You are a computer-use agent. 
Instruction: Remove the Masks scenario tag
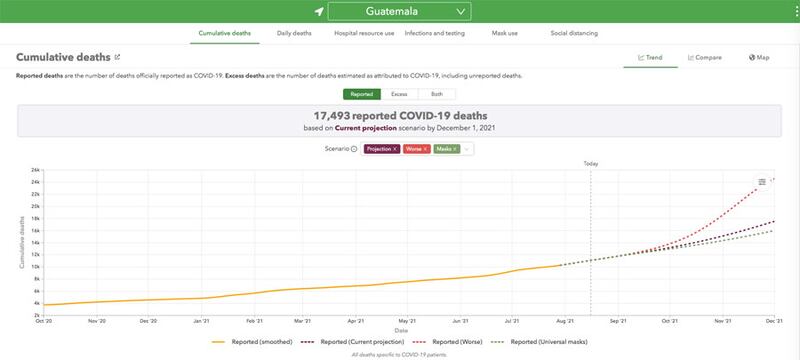(455, 149)
